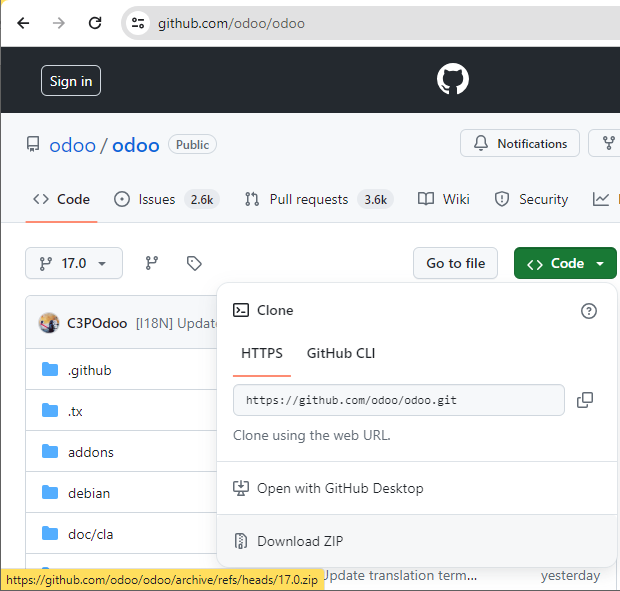Image resolution: width=620 pixels, height=591 pixels.
Task: Click the 'yesterday' commit timestamp
Action: 571,576
